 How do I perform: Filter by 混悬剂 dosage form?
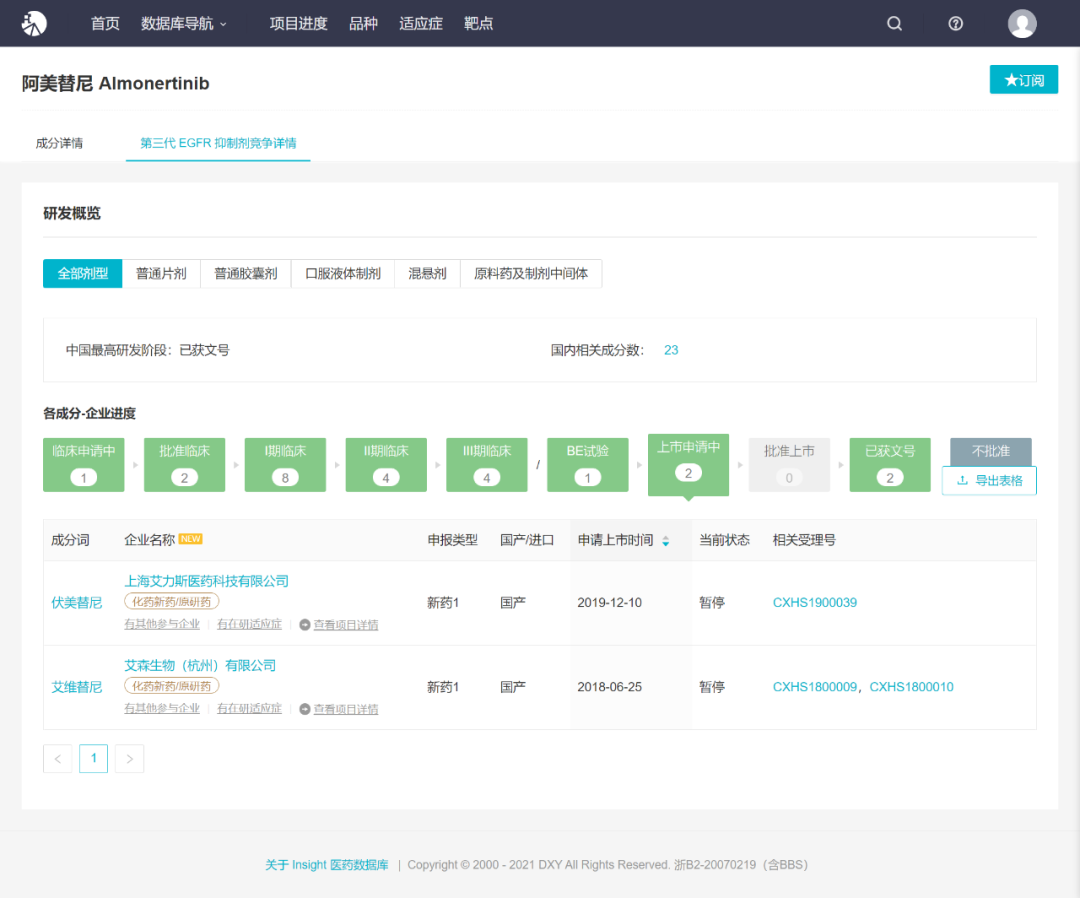tap(427, 273)
